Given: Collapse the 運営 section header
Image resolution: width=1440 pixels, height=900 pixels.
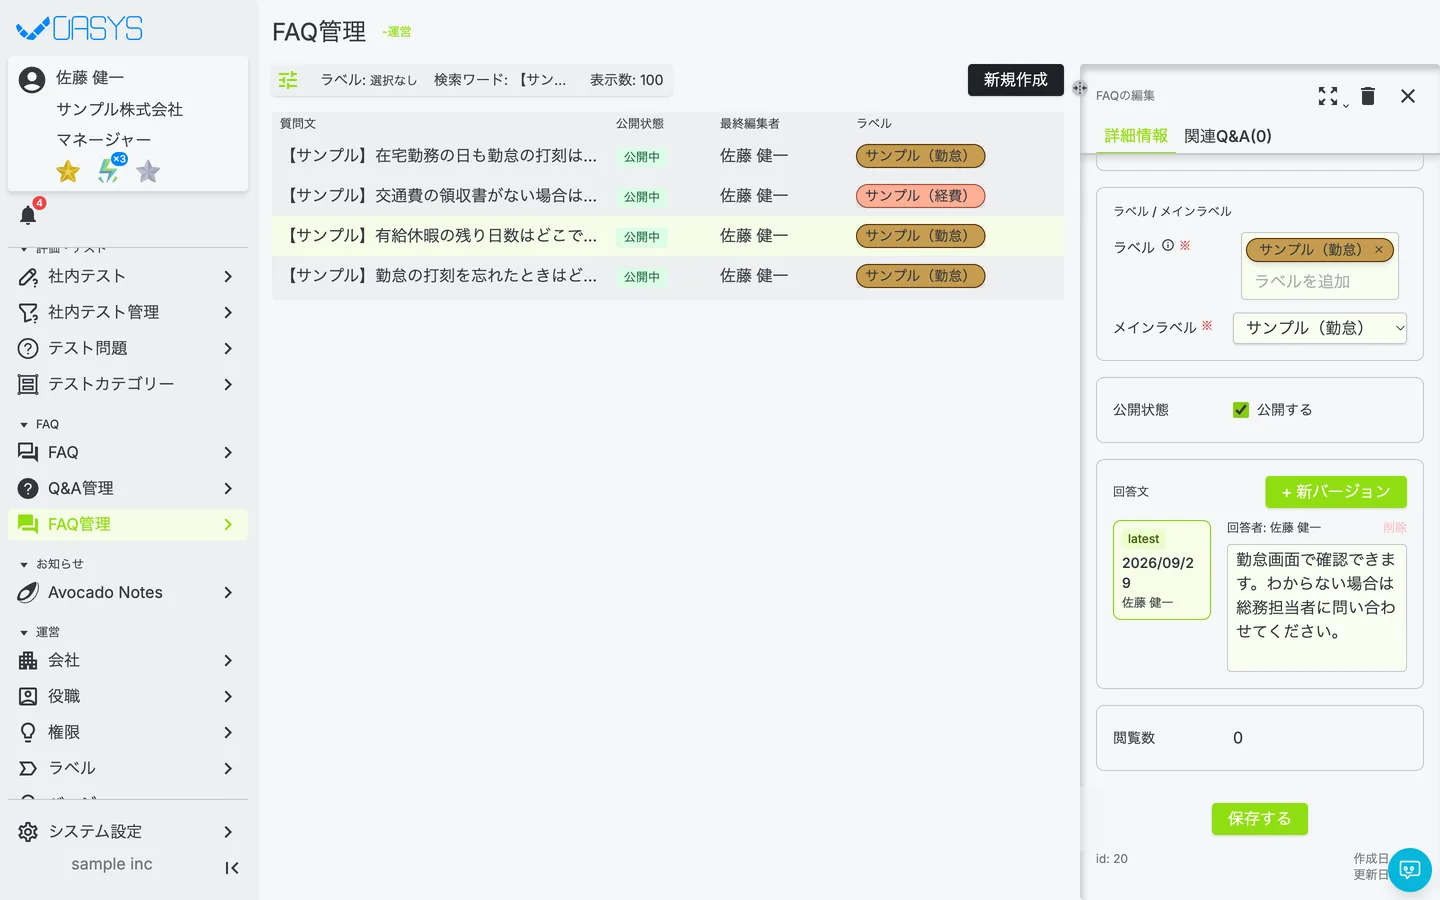Looking at the screenshot, I should [x=40, y=633].
